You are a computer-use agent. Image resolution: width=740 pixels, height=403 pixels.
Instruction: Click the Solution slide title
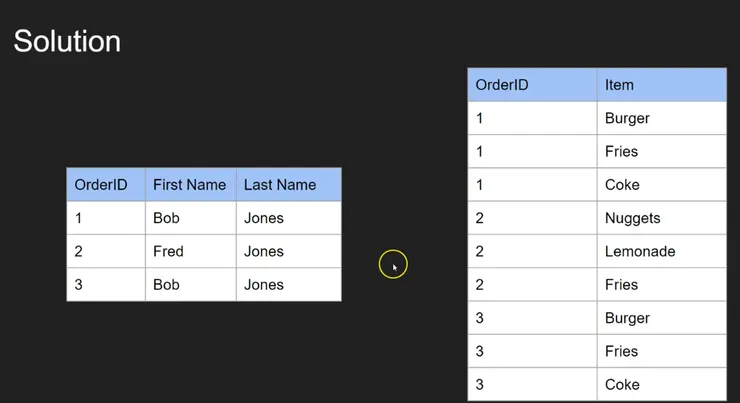67,41
